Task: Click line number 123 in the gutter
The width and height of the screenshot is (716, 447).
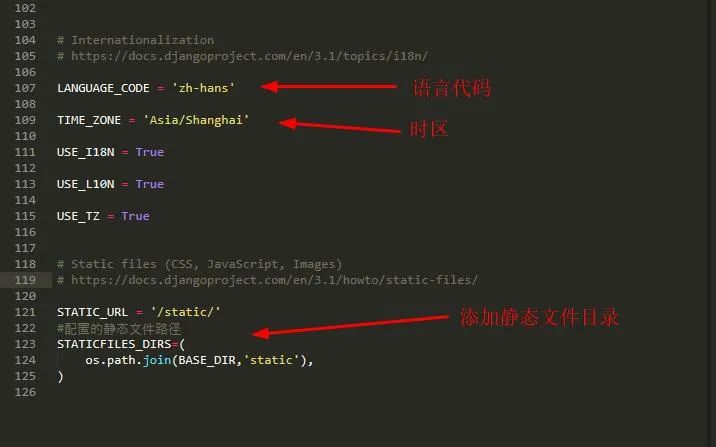Action: click(25, 344)
